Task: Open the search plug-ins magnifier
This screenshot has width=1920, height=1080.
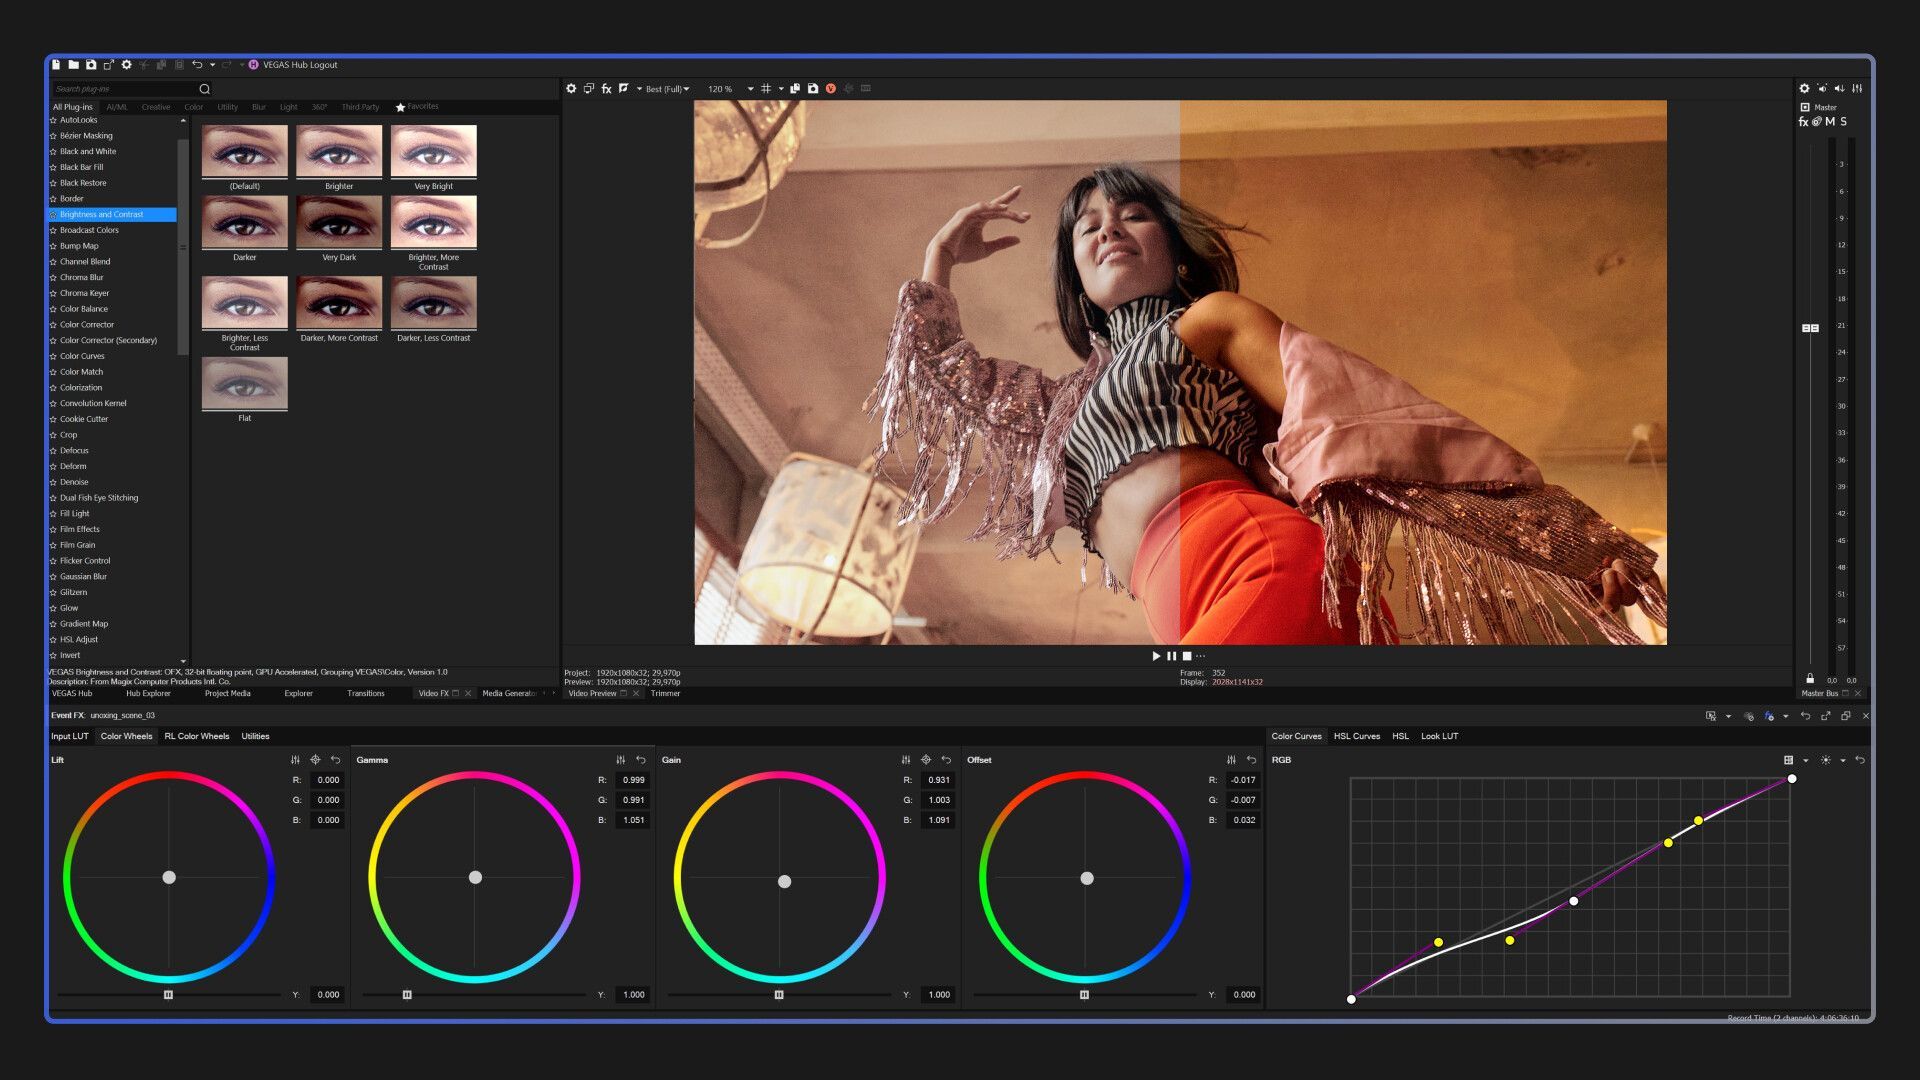Action: (204, 89)
